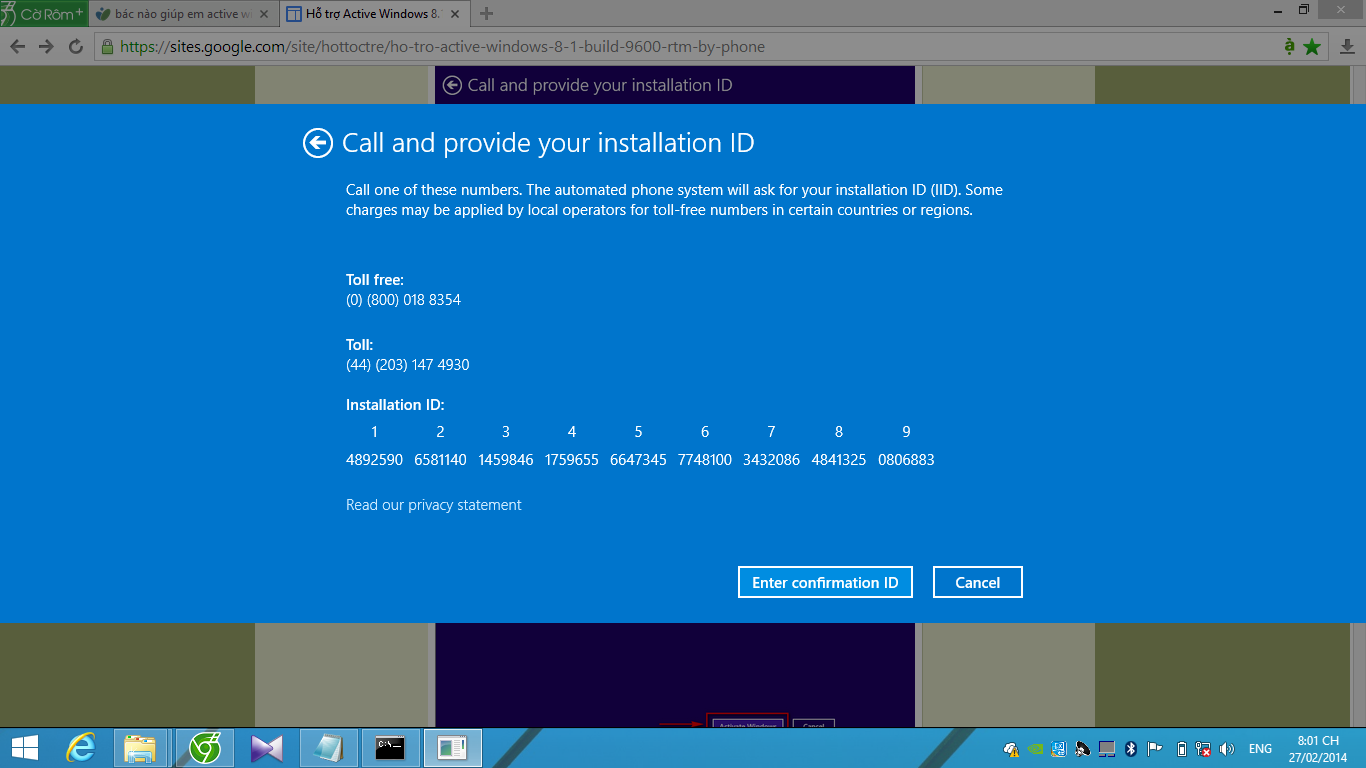Click installation ID block 4892590

[x=374, y=460]
